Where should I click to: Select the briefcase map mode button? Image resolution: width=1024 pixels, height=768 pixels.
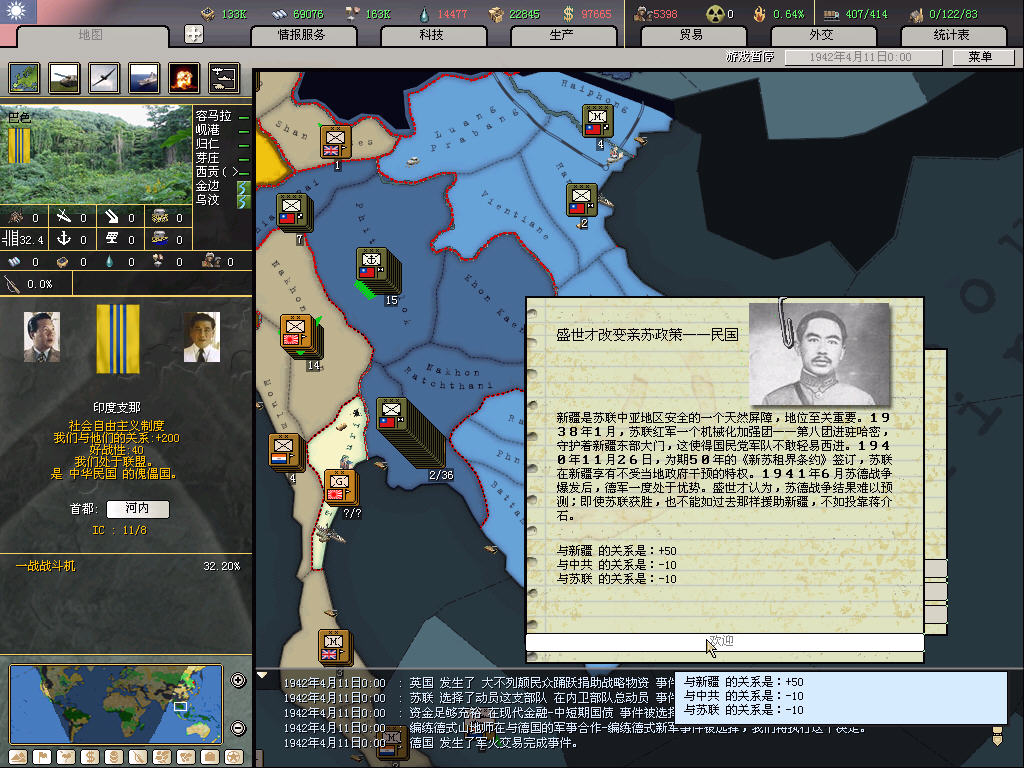tap(210, 757)
